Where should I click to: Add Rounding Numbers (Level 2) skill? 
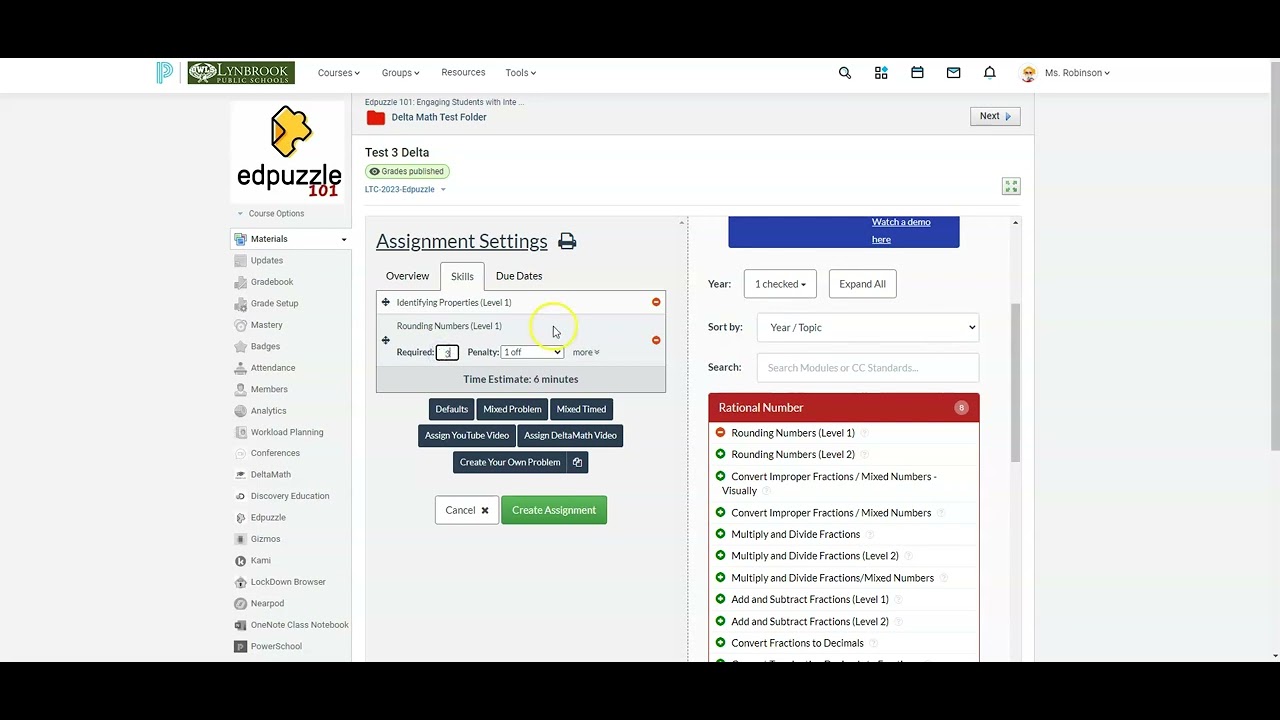[x=720, y=454]
